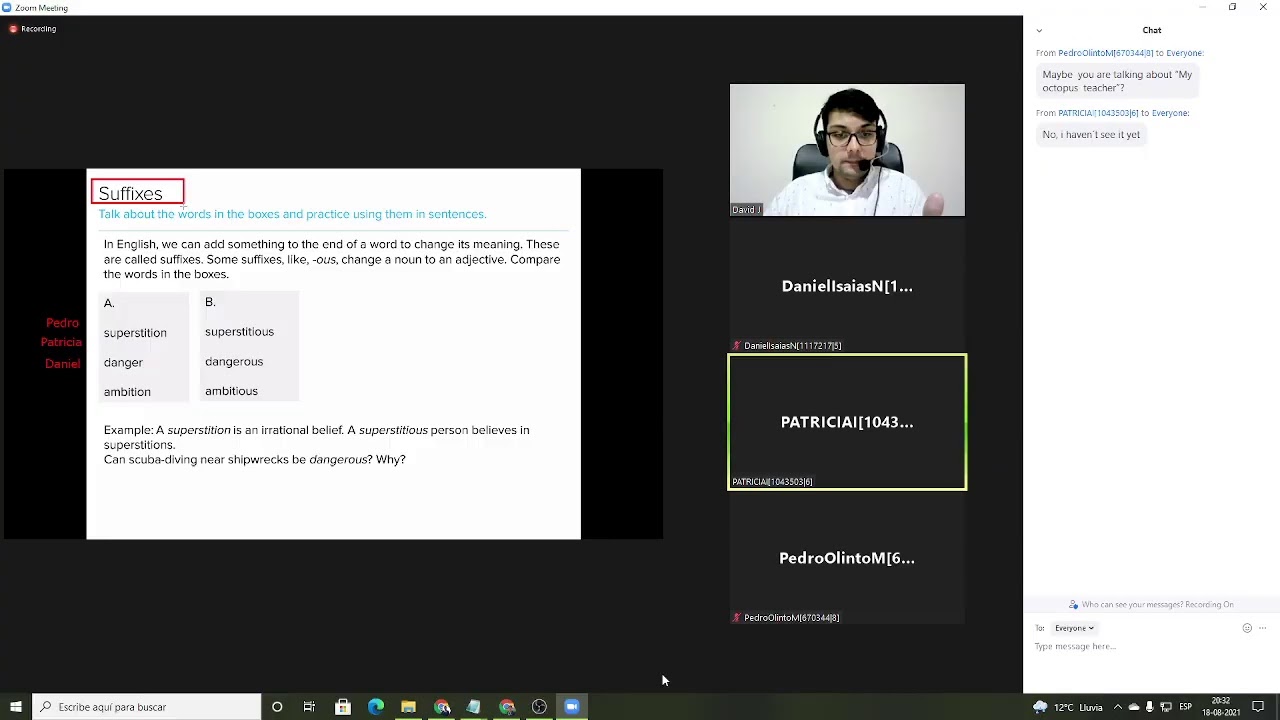Switch the ESP input language indicator
This screenshot has height=720, width=1280.
1186,707
